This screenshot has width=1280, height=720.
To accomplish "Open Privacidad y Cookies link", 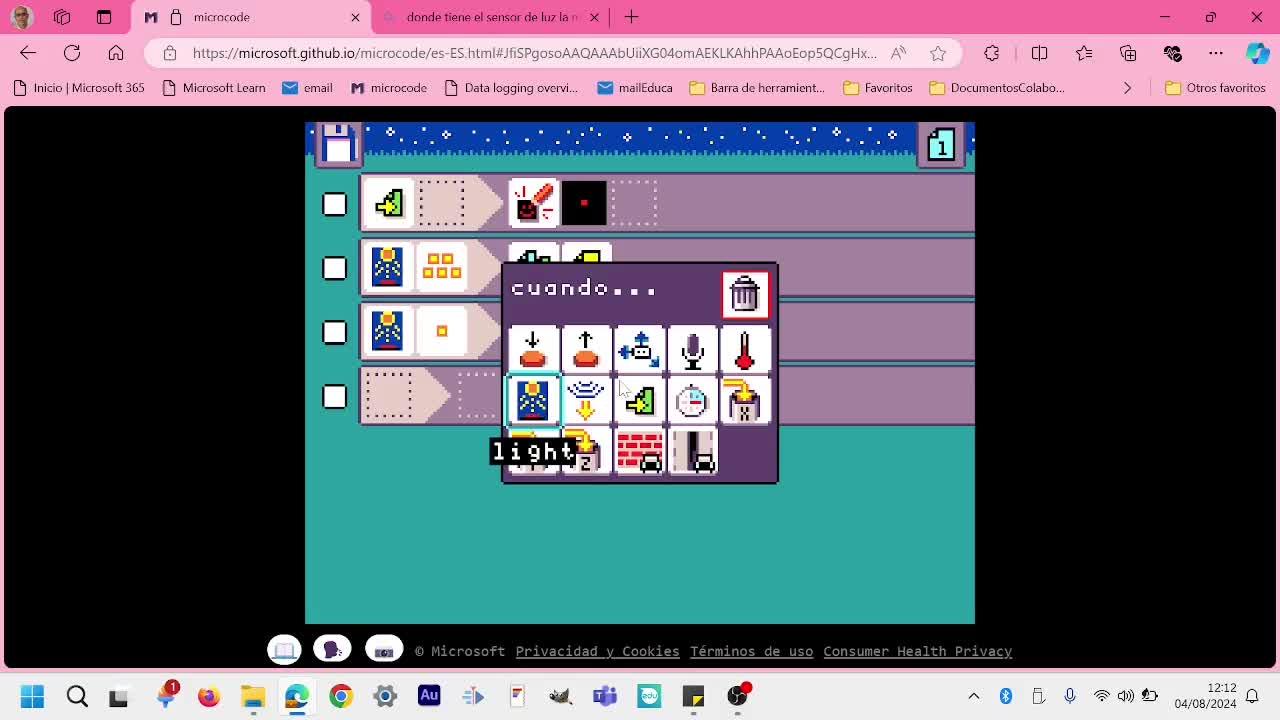I will (x=597, y=651).
